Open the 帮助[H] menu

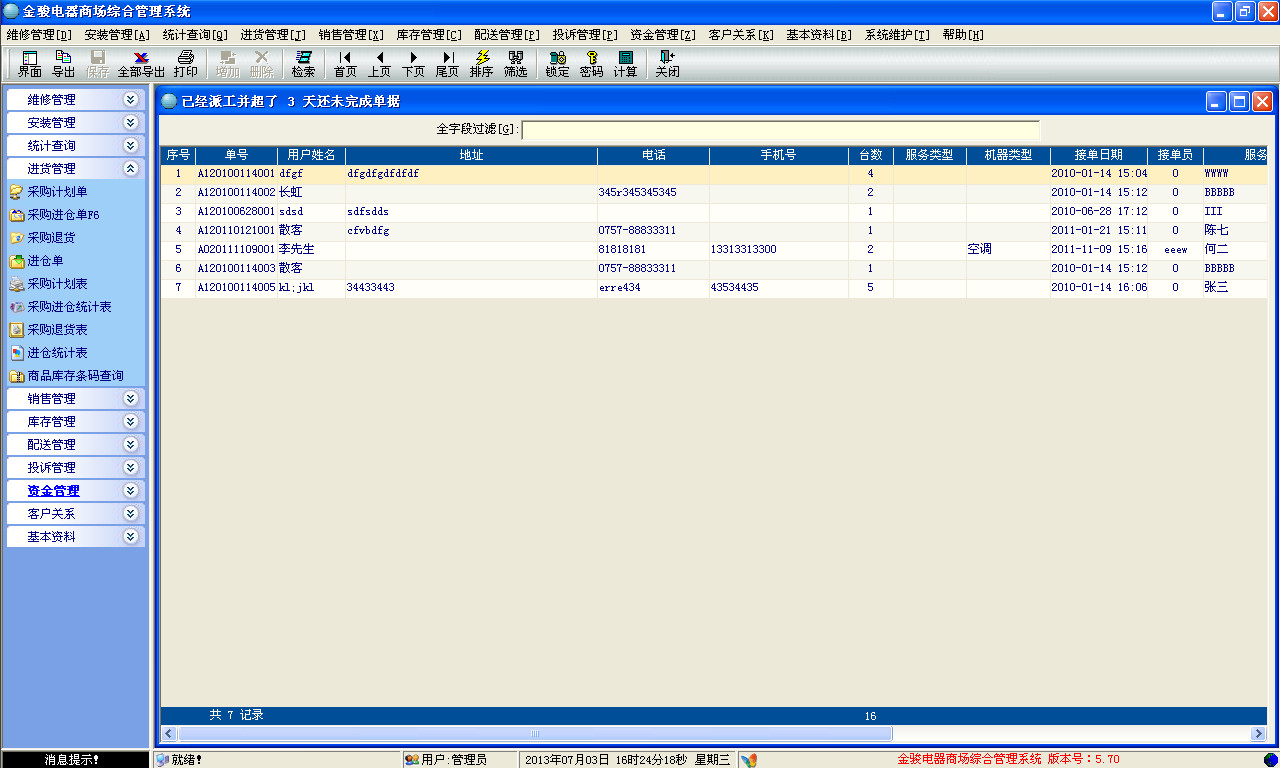tap(963, 35)
